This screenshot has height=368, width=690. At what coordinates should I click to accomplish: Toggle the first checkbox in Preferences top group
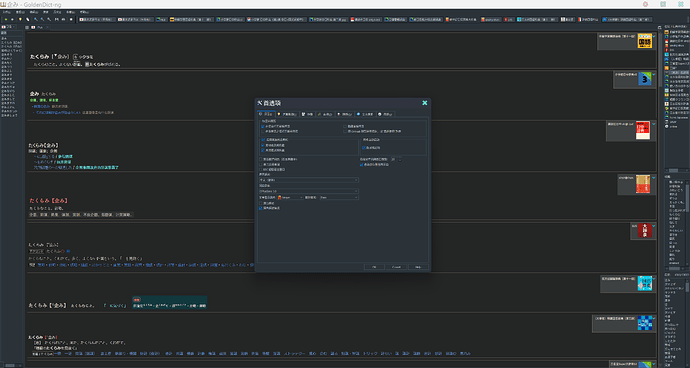[263, 126]
